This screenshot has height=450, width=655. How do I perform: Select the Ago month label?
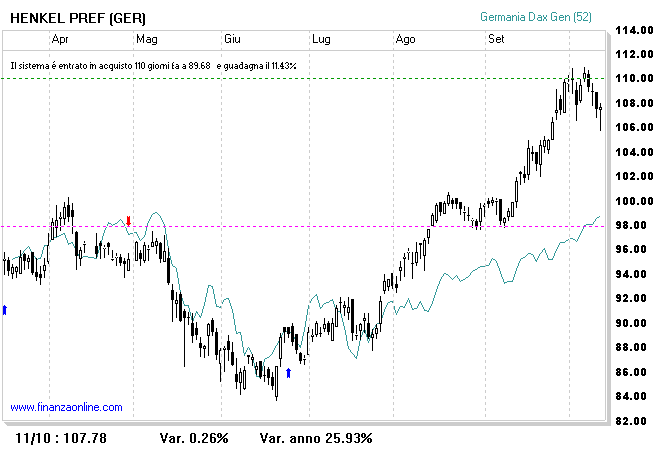click(405, 39)
